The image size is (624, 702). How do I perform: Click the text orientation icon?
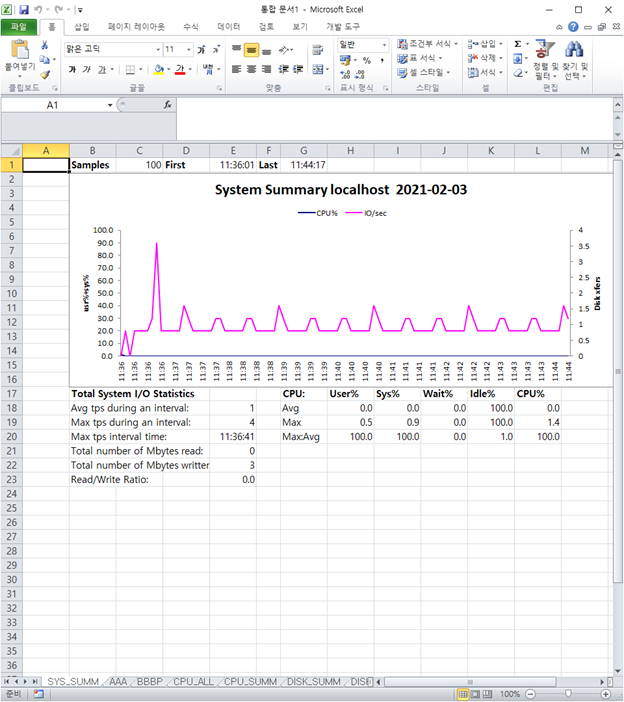tap(284, 50)
